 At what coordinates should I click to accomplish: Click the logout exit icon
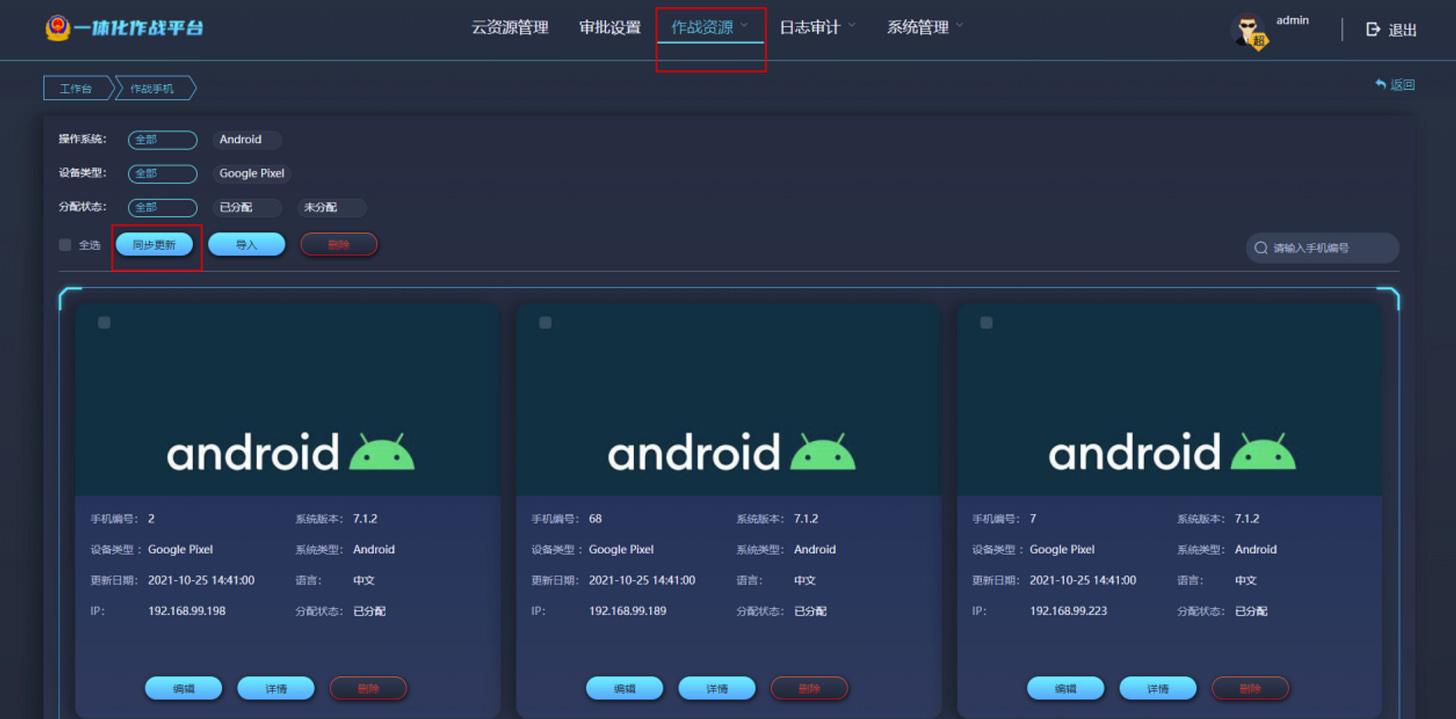click(x=1373, y=29)
